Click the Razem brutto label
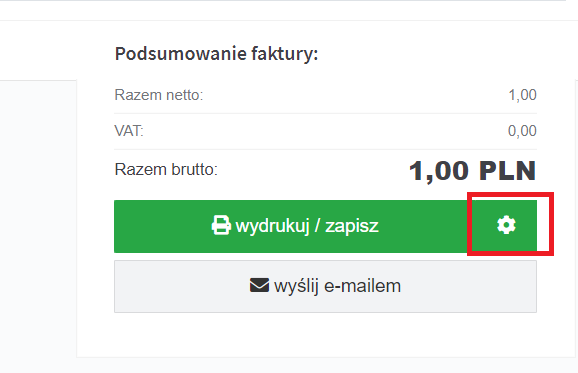The width and height of the screenshot is (578, 373). 166,170
